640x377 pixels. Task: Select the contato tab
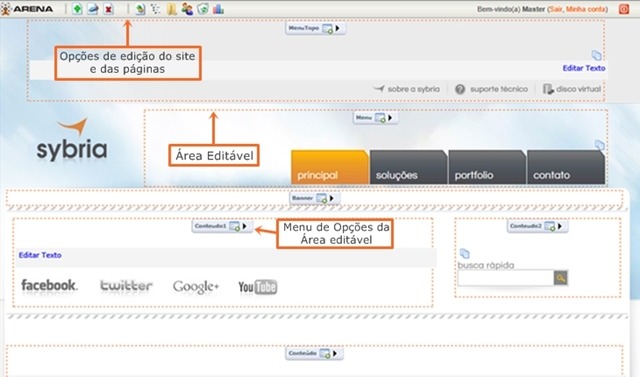coord(566,167)
